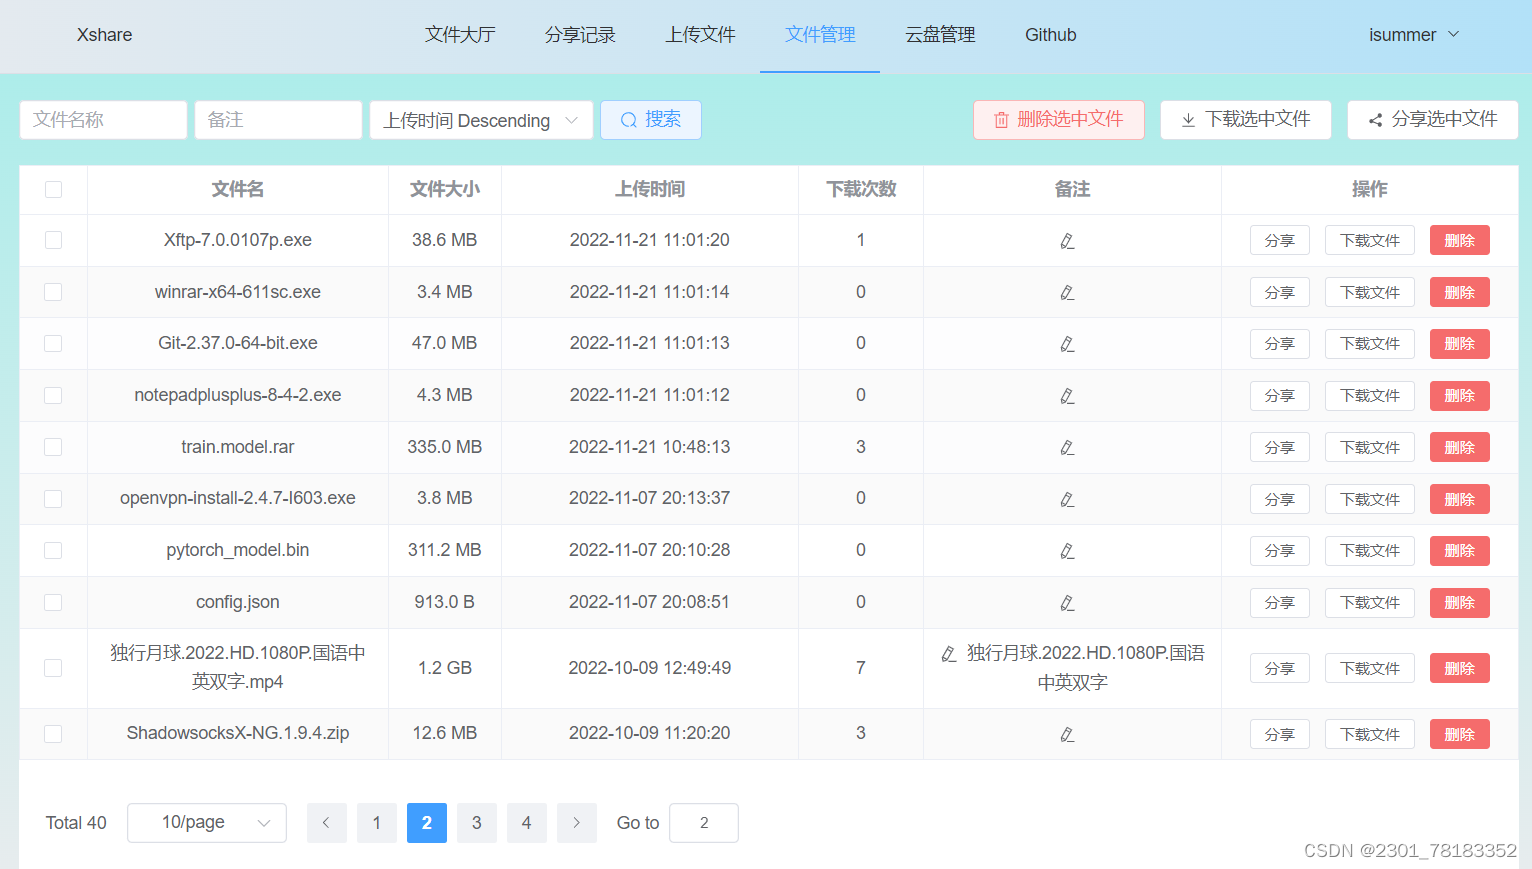1532x869 pixels.
Task: Click 删除选中文件 to delete selected
Action: point(1059,120)
